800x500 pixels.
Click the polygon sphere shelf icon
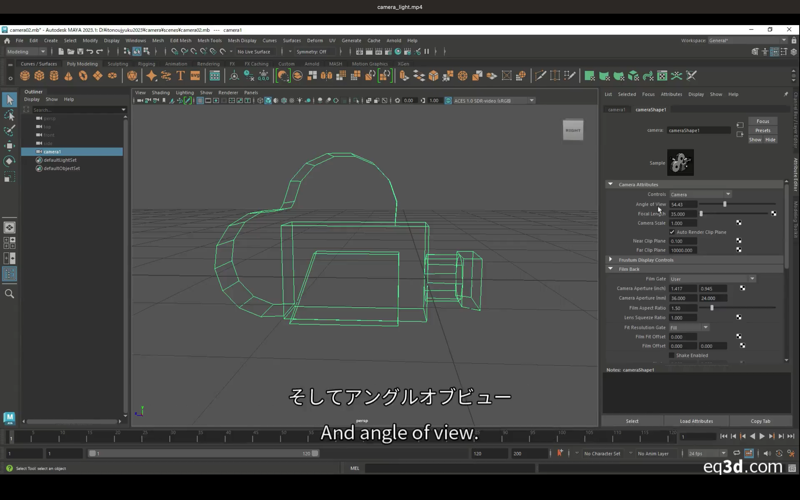pos(27,76)
